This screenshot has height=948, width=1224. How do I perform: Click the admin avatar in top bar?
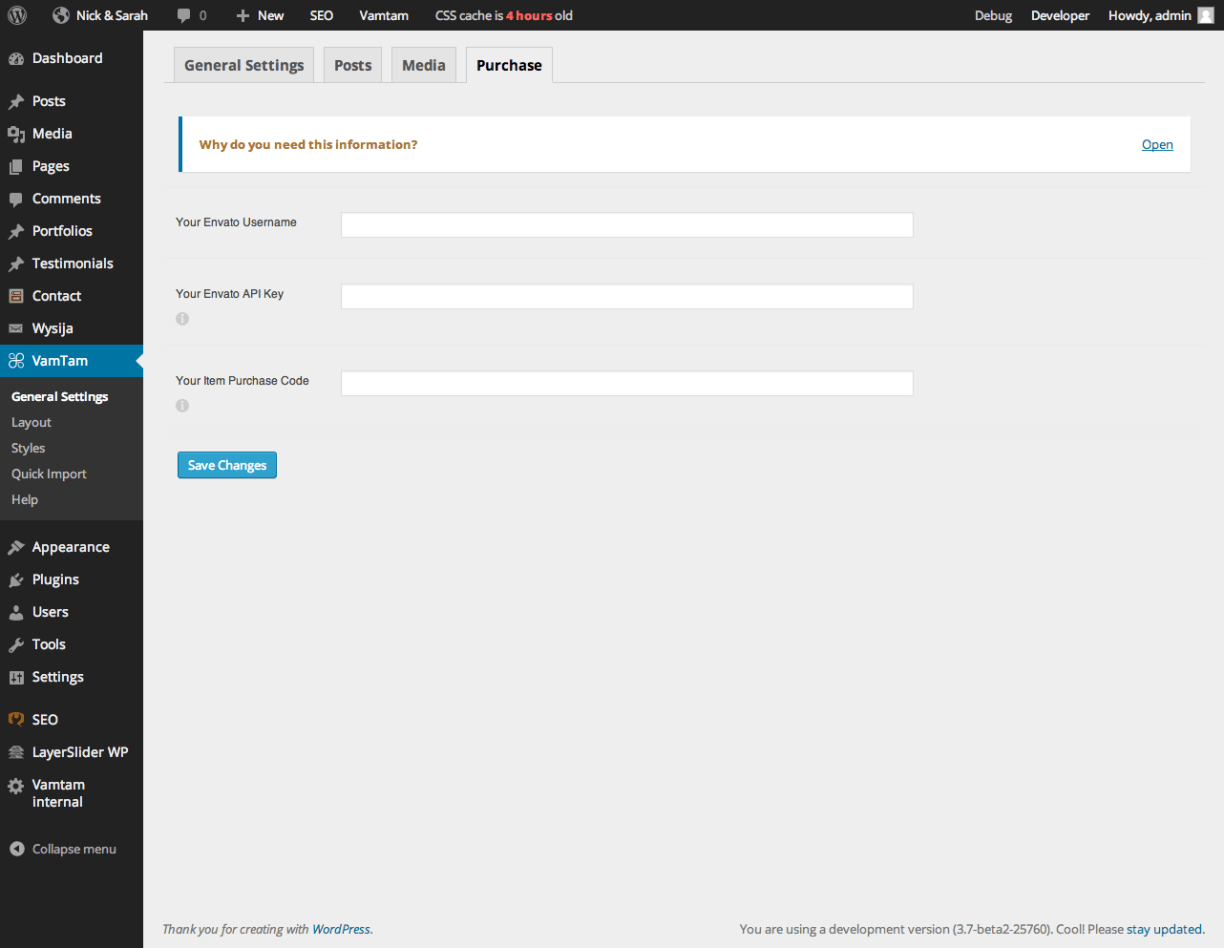point(1205,15)
